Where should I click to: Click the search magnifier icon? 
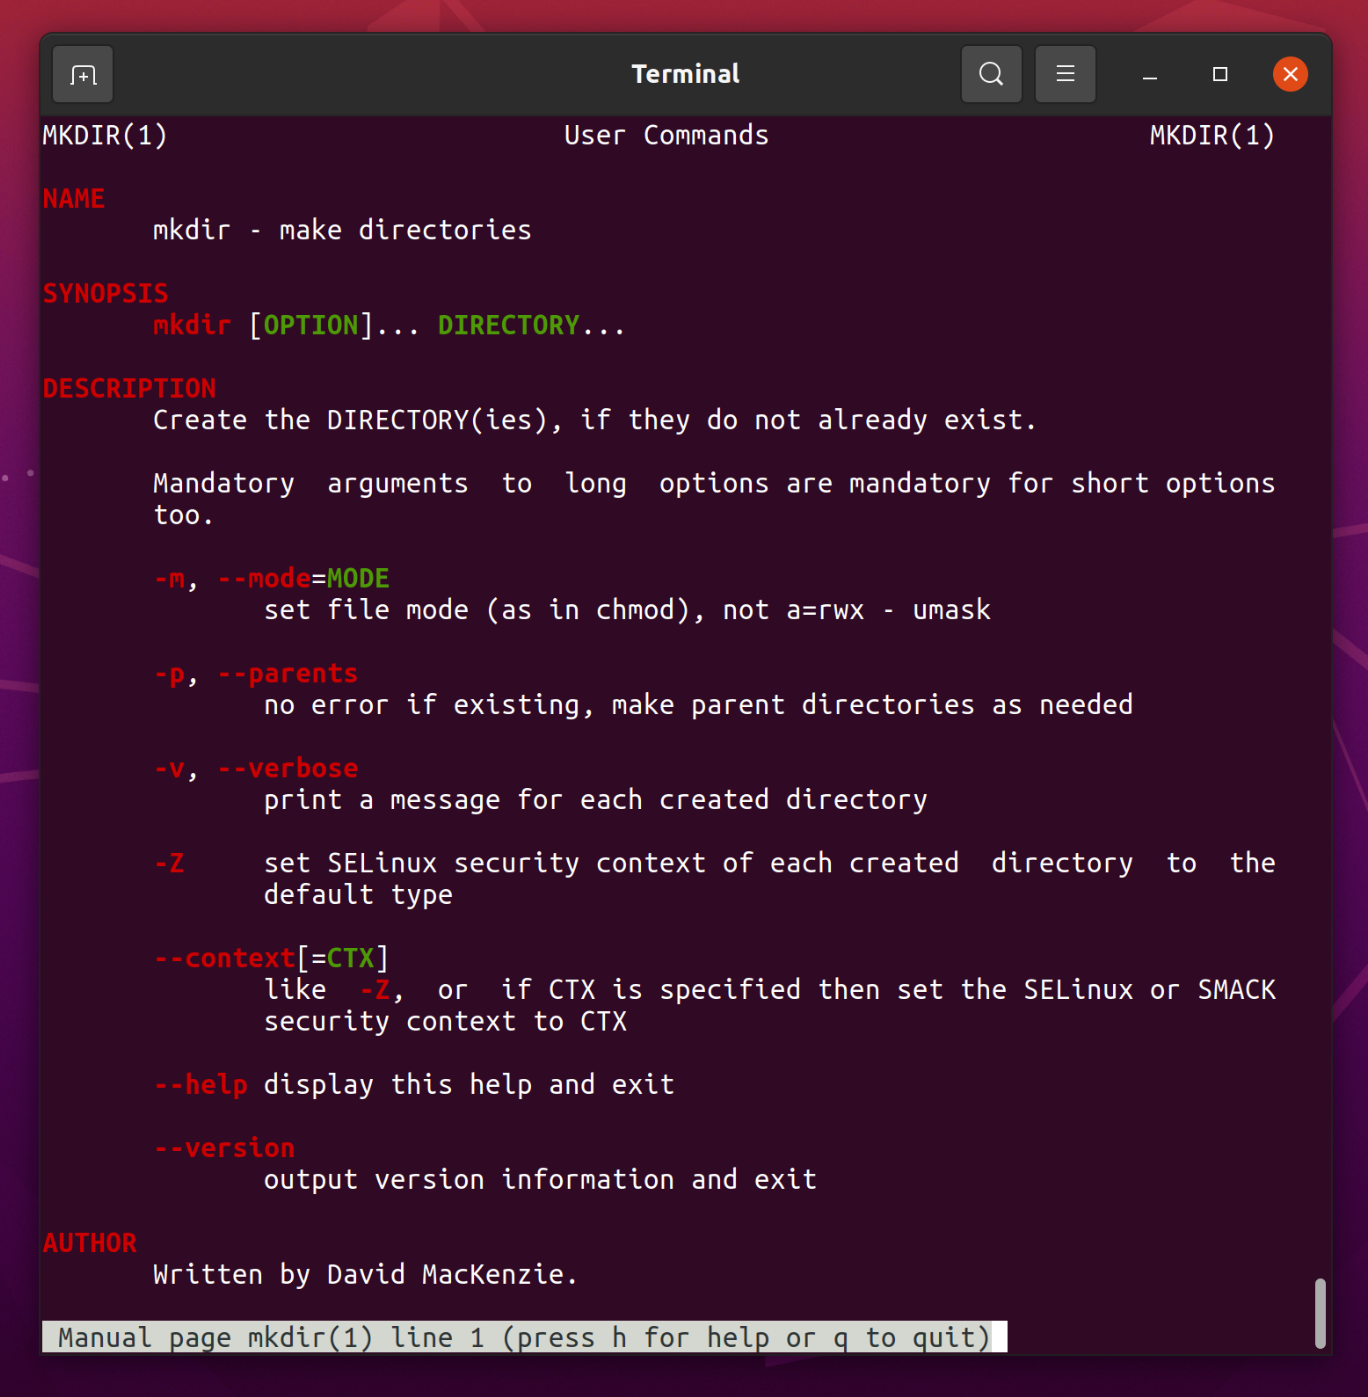pyautogui.click(x=990, y=73)
